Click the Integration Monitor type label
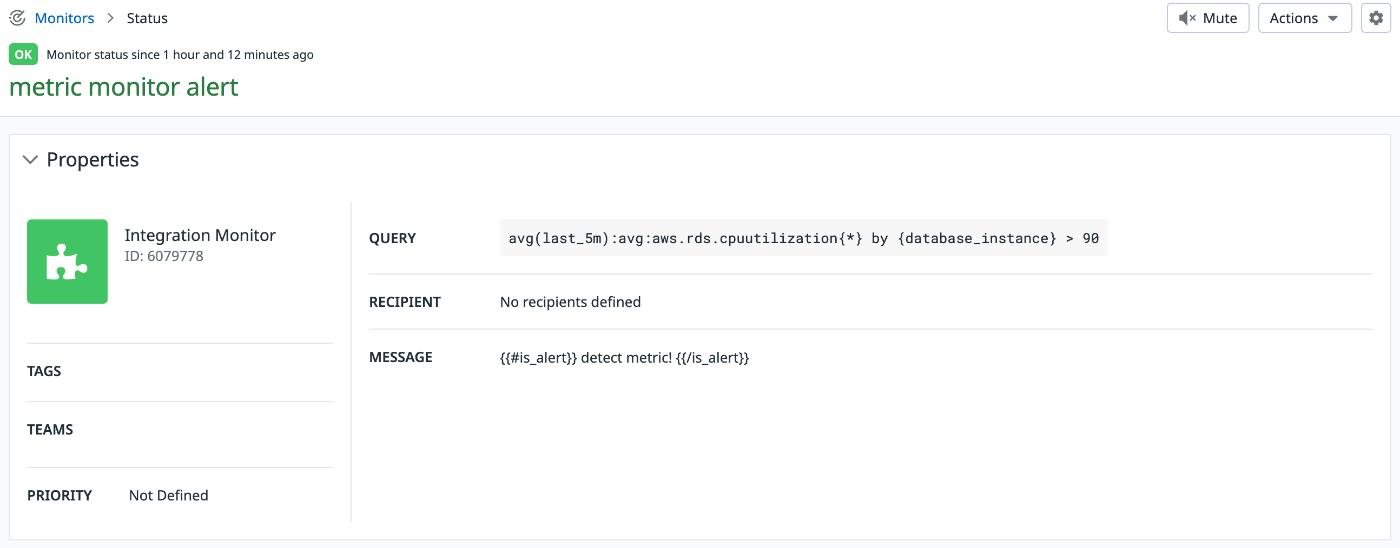1400x548 pixels. (x=200, y=235)
